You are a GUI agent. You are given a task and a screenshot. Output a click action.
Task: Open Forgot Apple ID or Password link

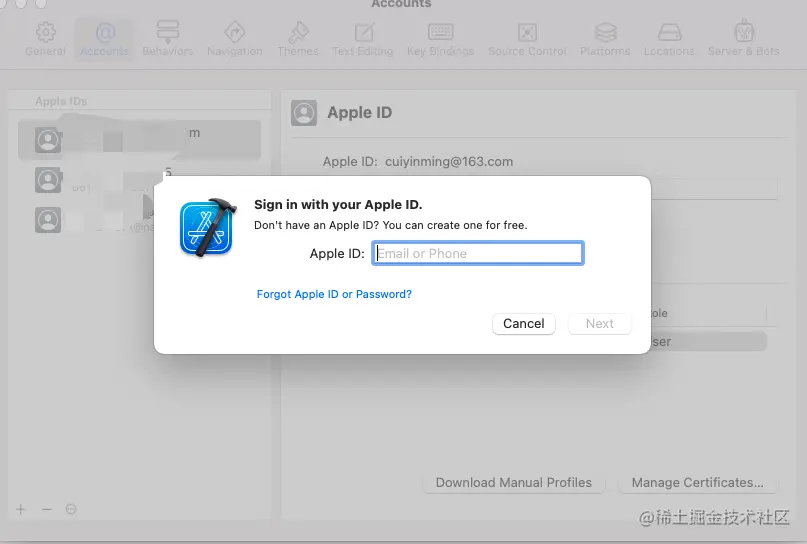click(334, 294)
